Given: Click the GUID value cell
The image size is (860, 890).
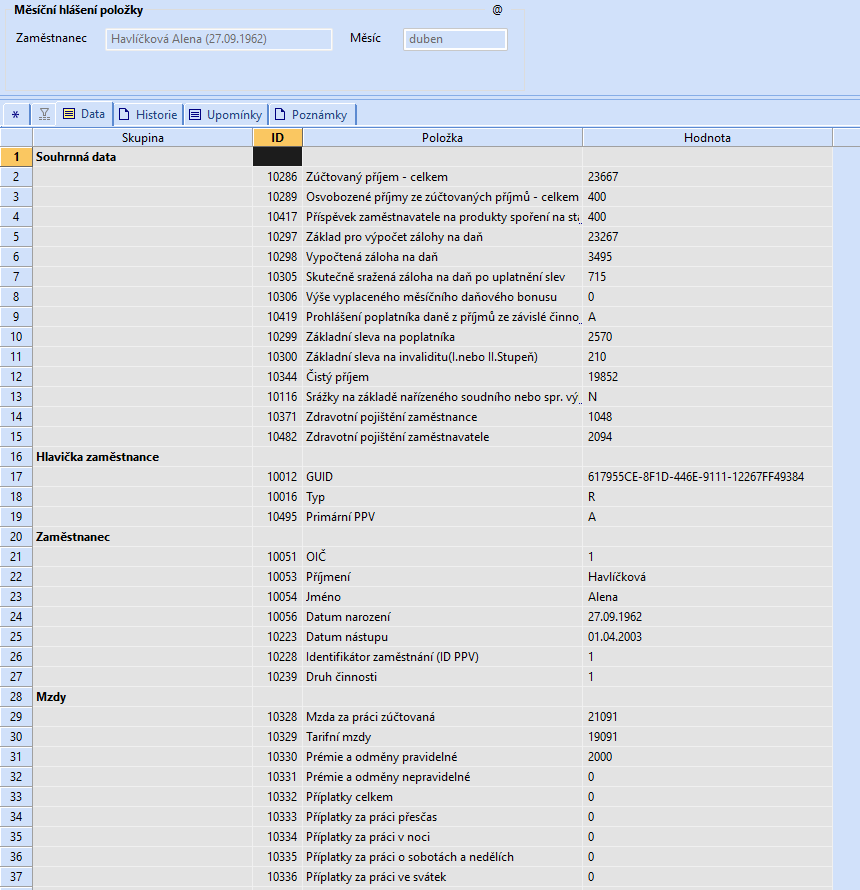Looking at the screenshot, I should click(x=707, y=477).
